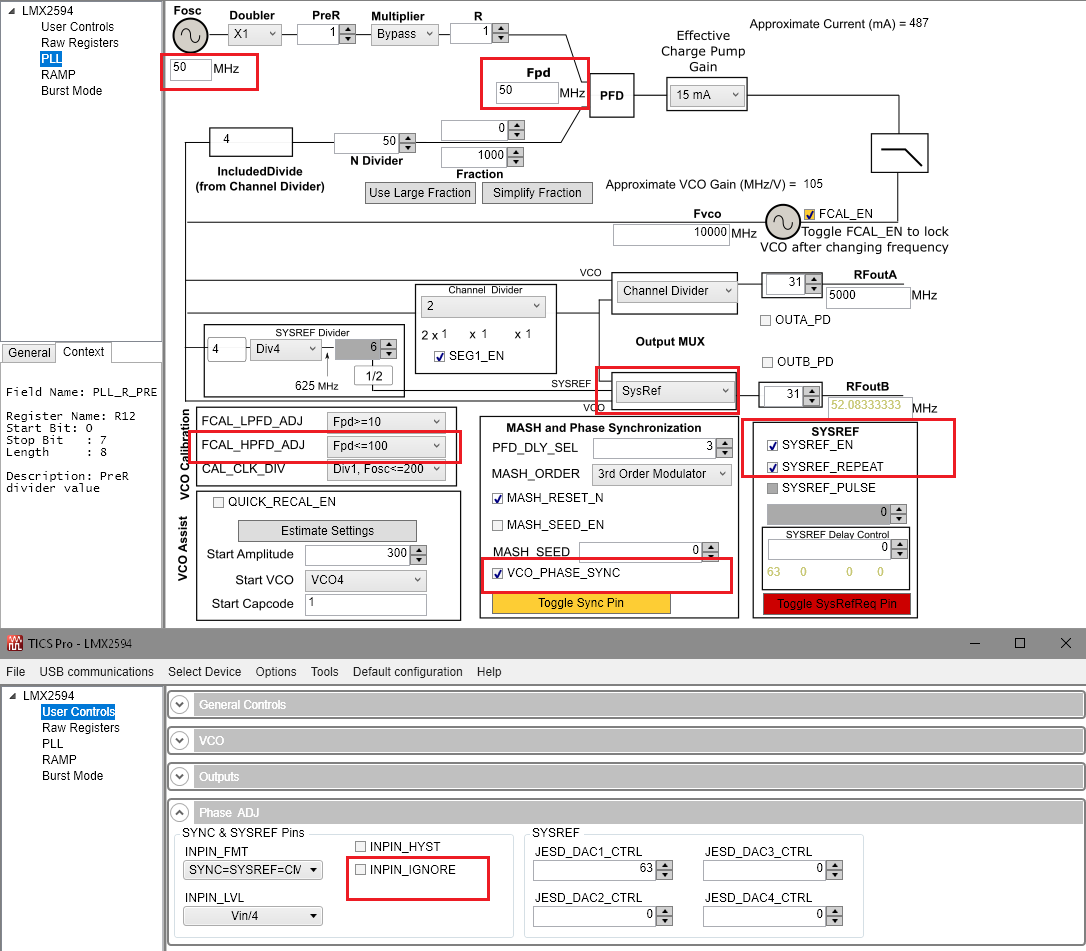The height and width of the screenshot is (951, 1086).
Task: Enable the OUTA_PD checkbox
Action: click(765, 320)
